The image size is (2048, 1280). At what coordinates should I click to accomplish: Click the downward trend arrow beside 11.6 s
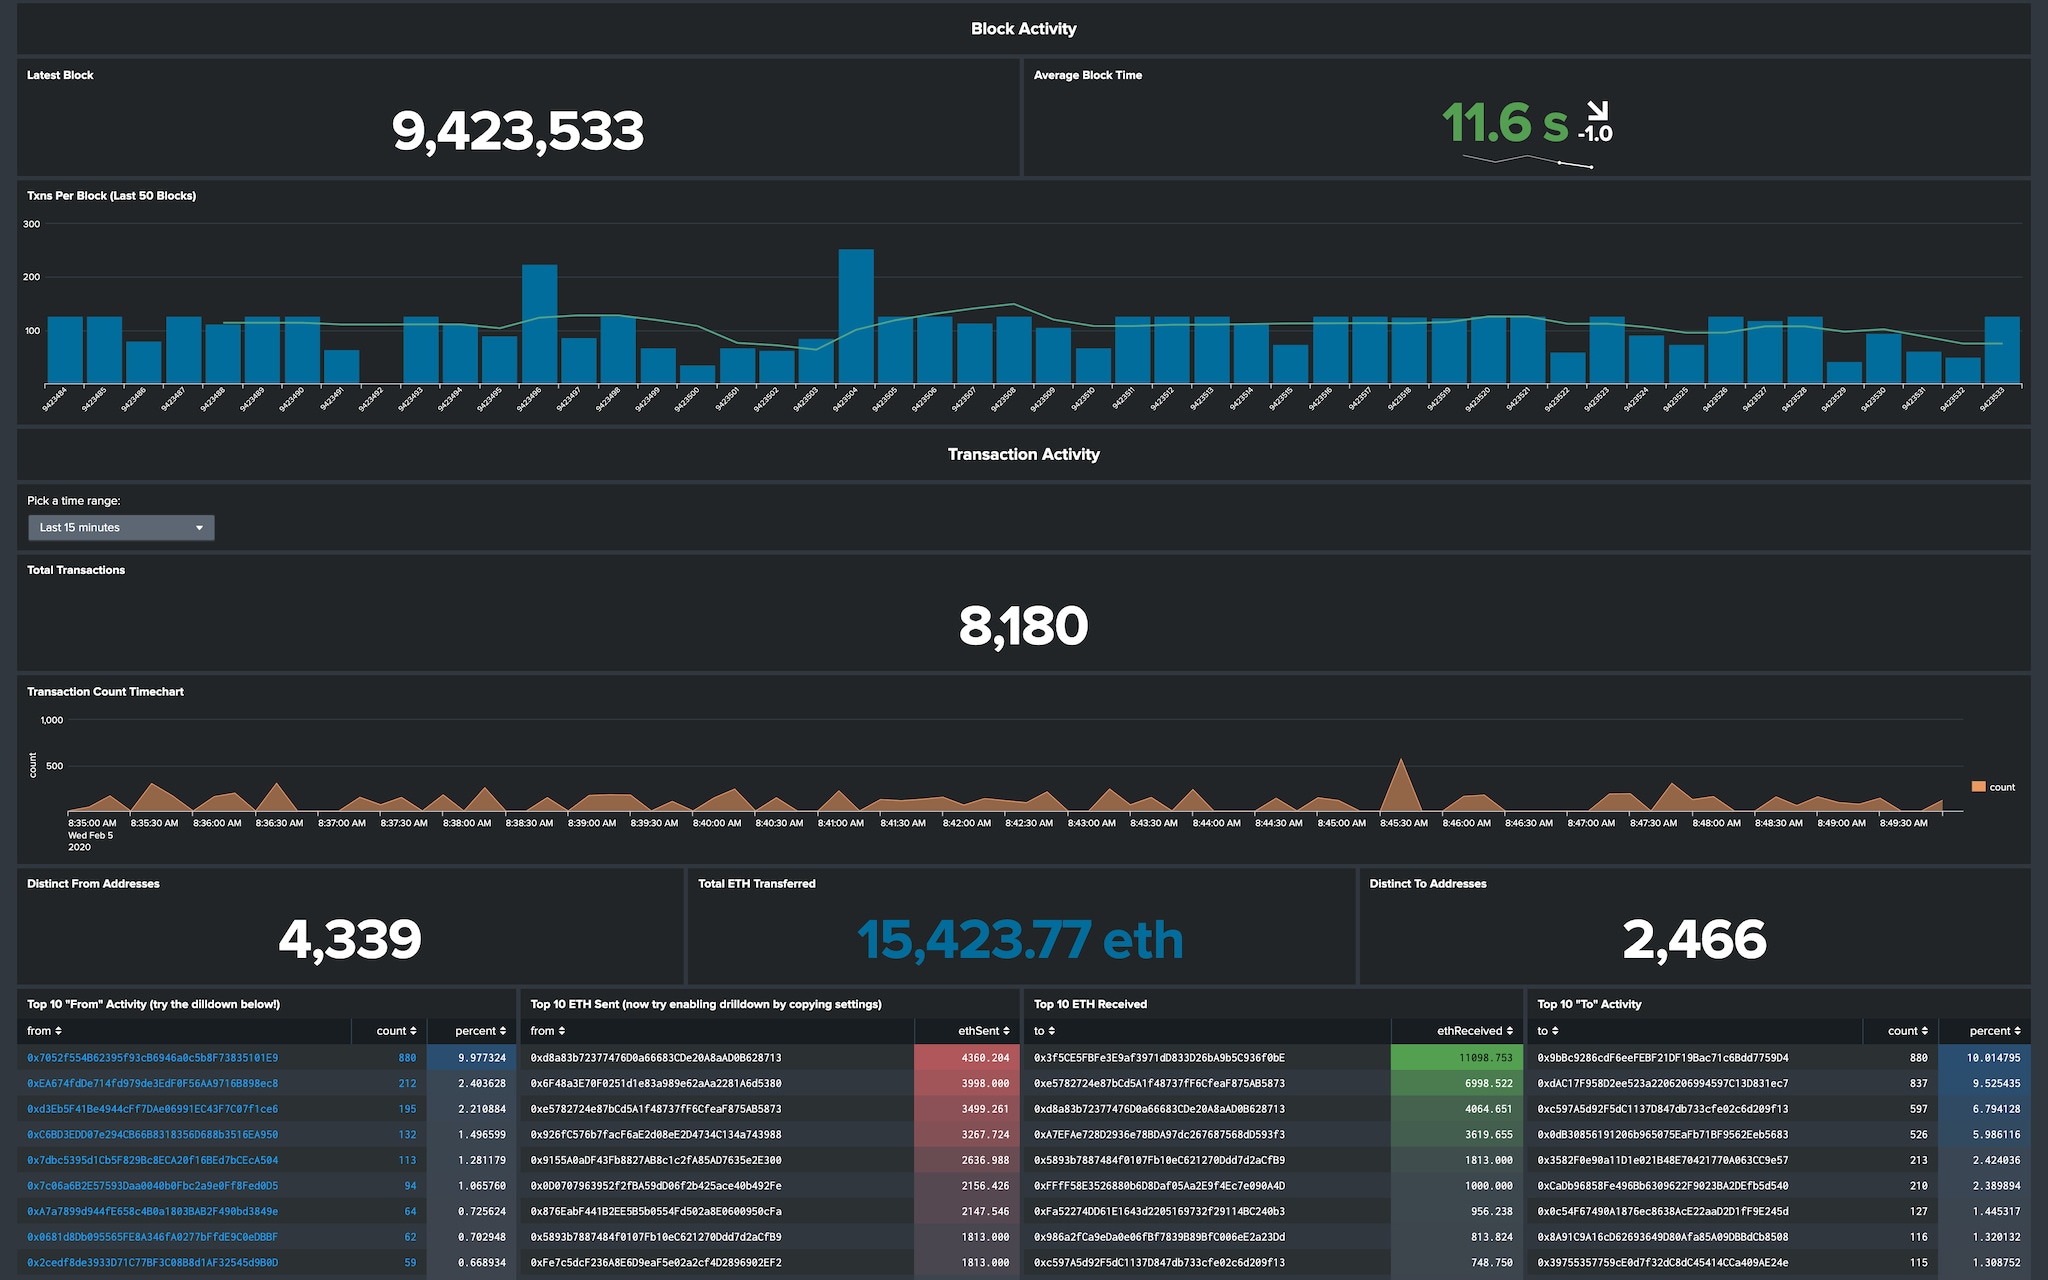pos(1597,111)
